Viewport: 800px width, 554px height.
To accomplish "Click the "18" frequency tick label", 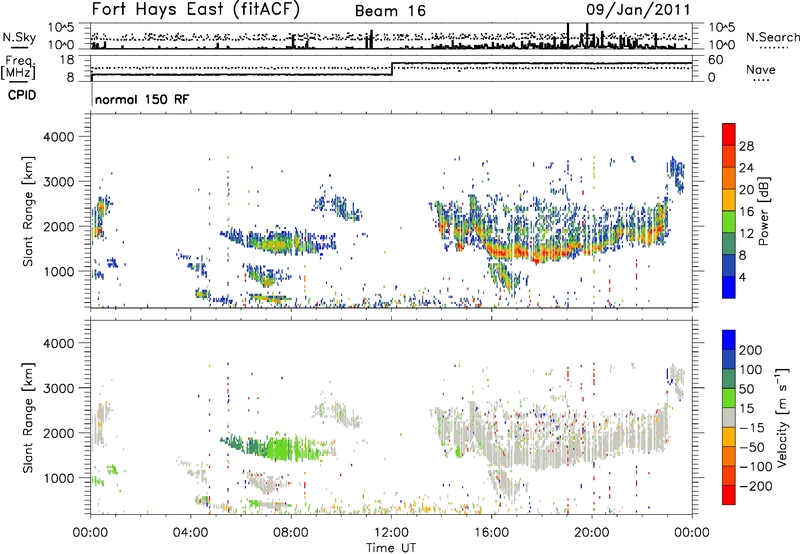I will tap(67, 60).
